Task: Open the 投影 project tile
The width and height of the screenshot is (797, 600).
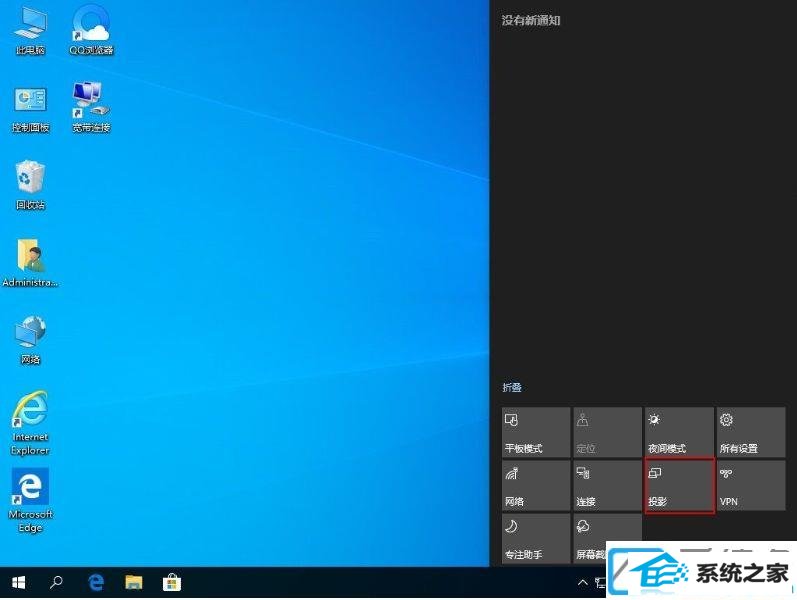Action: pos(679,486)
